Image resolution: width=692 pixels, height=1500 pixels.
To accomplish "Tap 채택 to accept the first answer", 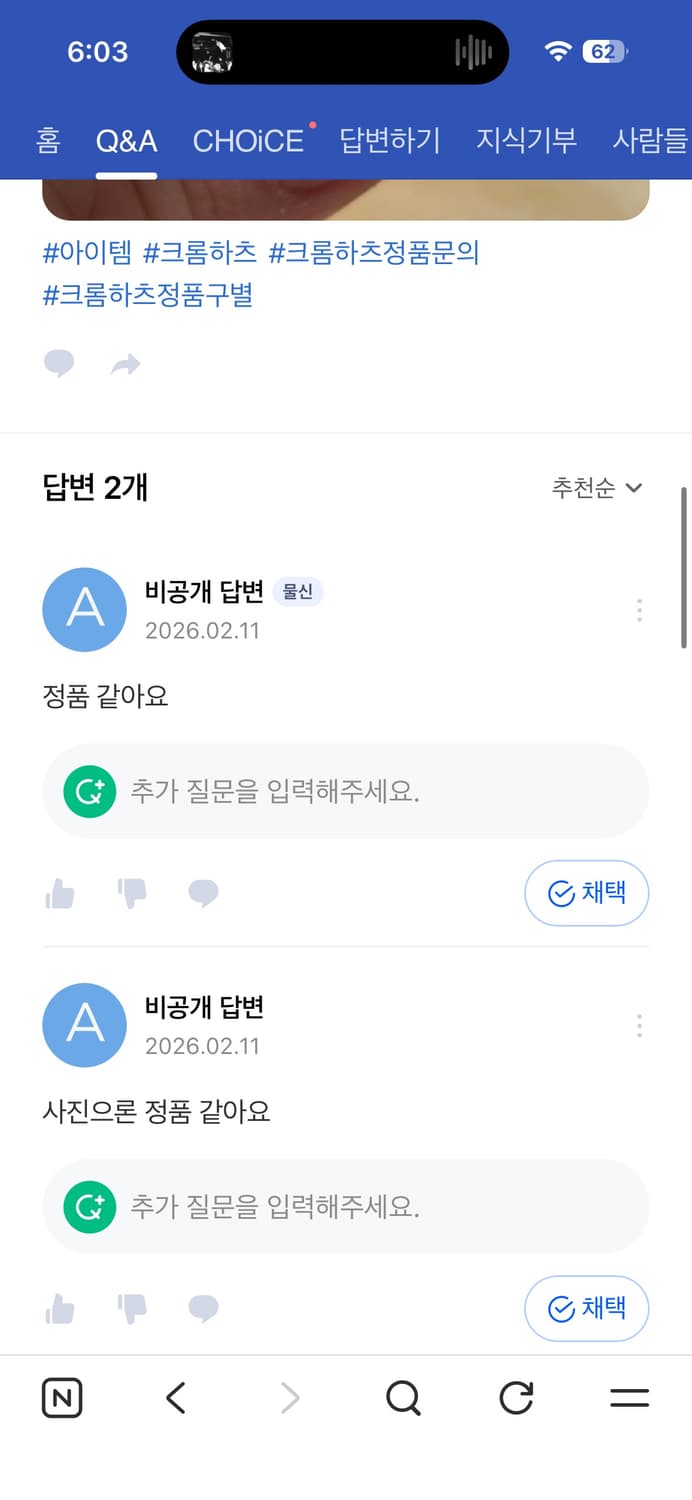I will [x=586, y=893].
